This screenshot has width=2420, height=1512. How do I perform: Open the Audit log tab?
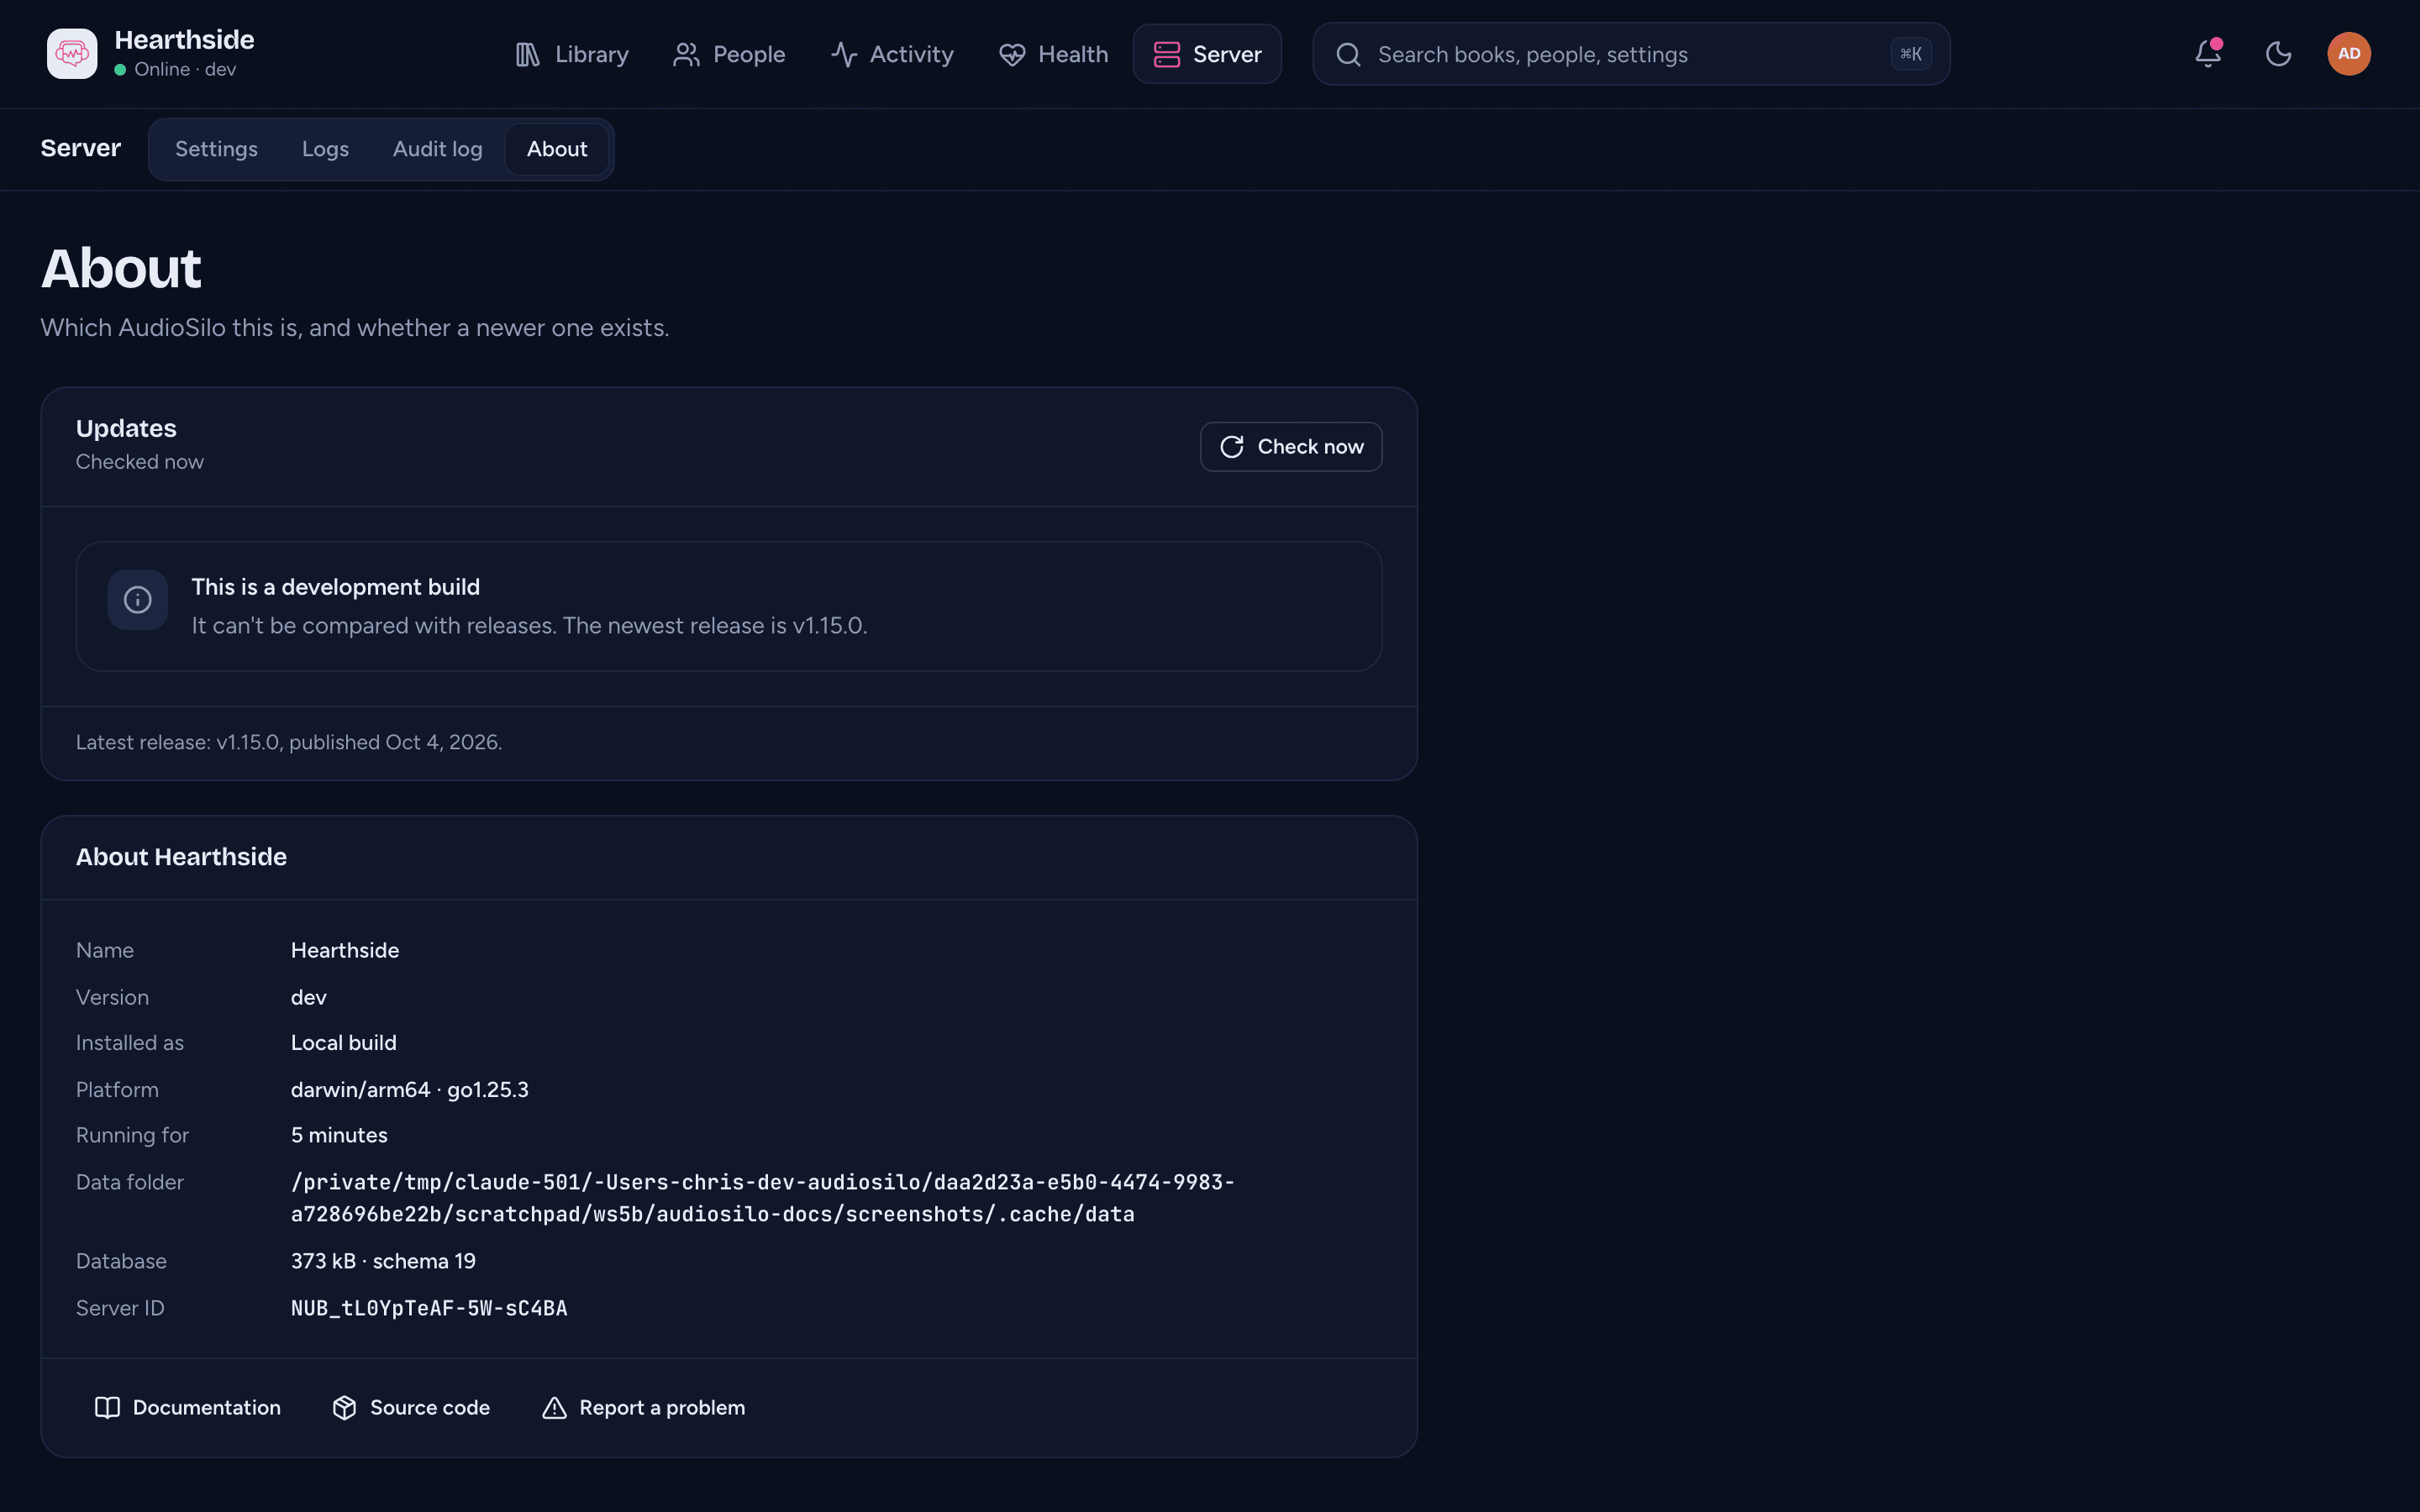coord(437,149)
